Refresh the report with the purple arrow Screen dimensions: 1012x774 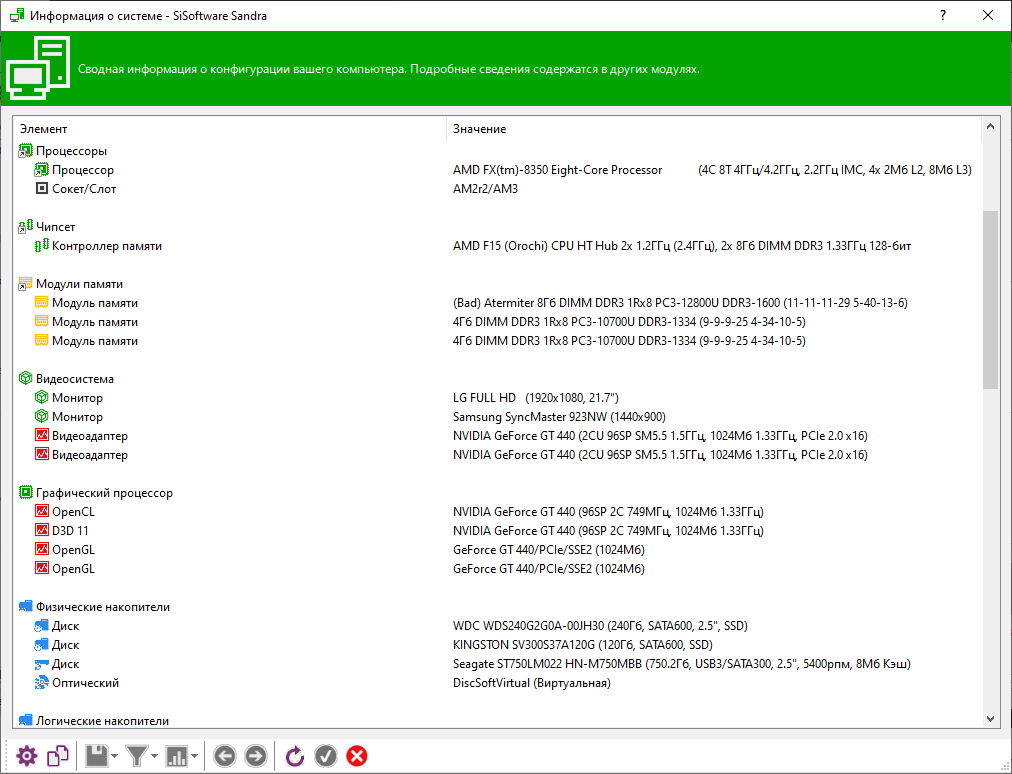pos(294,756)
